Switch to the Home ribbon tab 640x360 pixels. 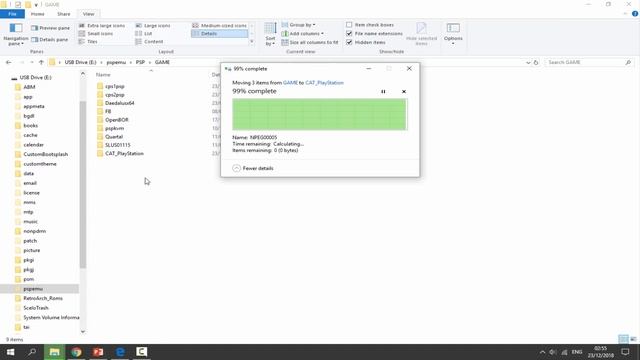click(38, 14)
